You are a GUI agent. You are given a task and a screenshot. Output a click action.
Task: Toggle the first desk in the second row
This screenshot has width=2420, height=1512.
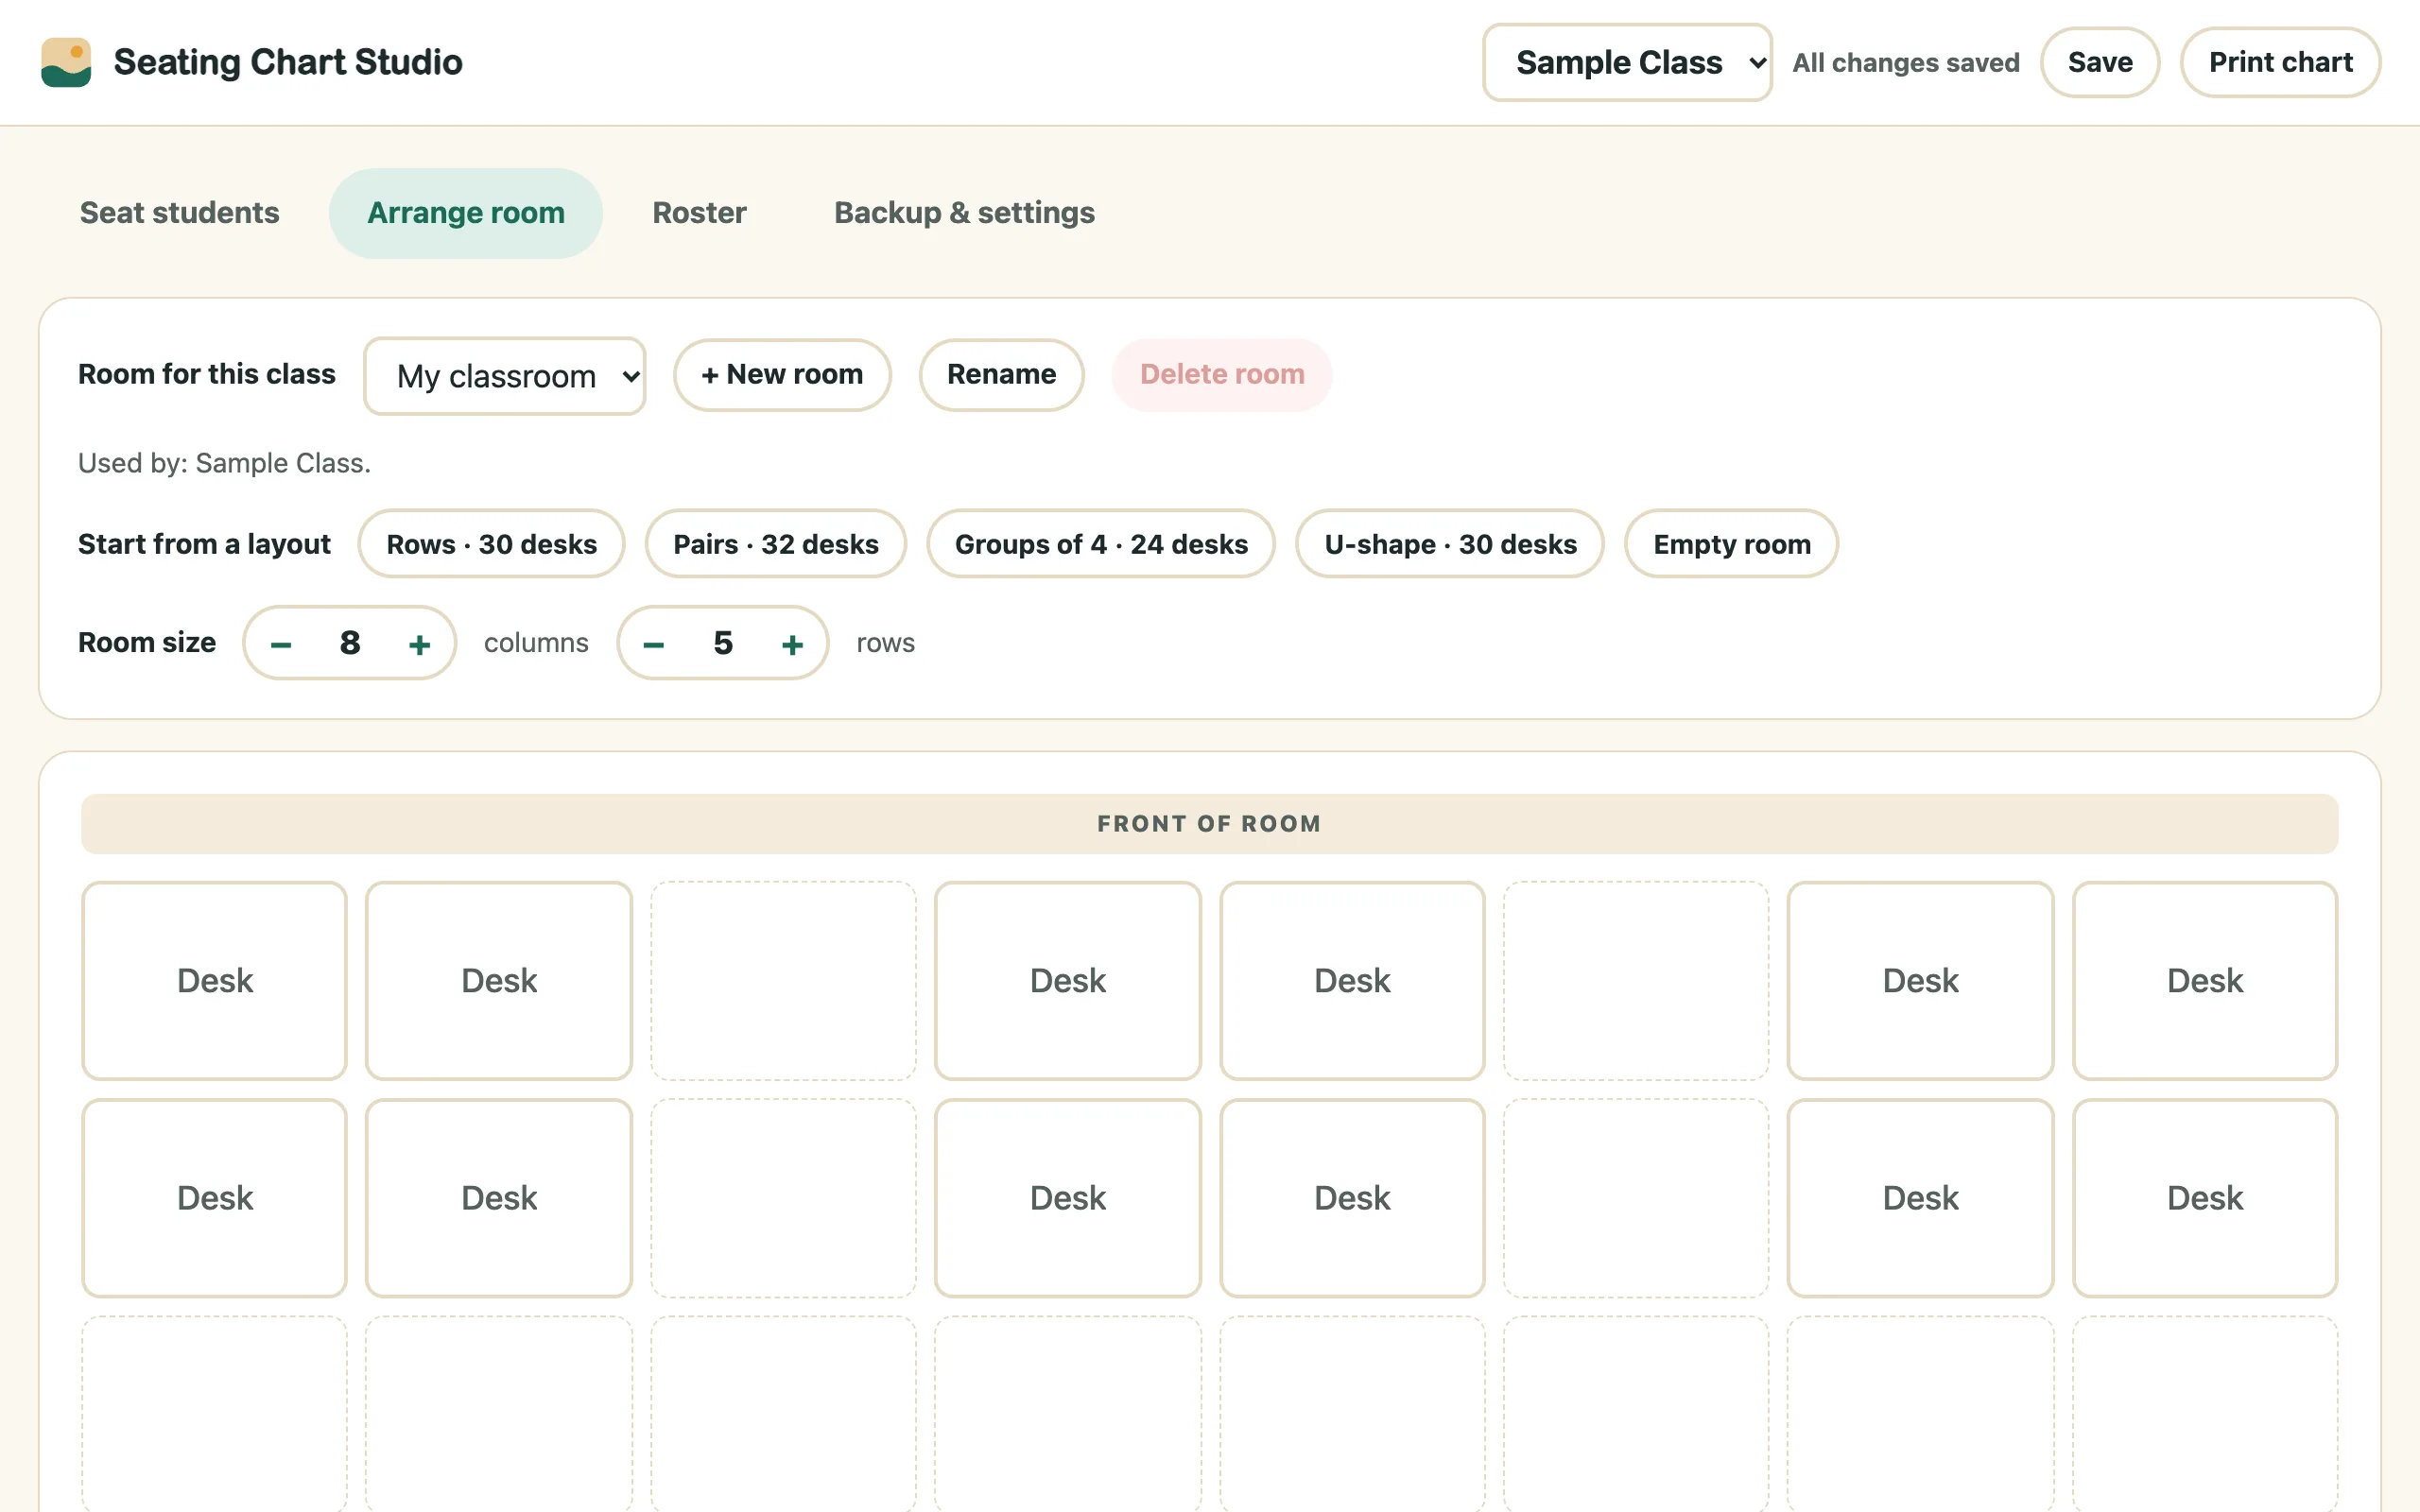pos(215,1198)
